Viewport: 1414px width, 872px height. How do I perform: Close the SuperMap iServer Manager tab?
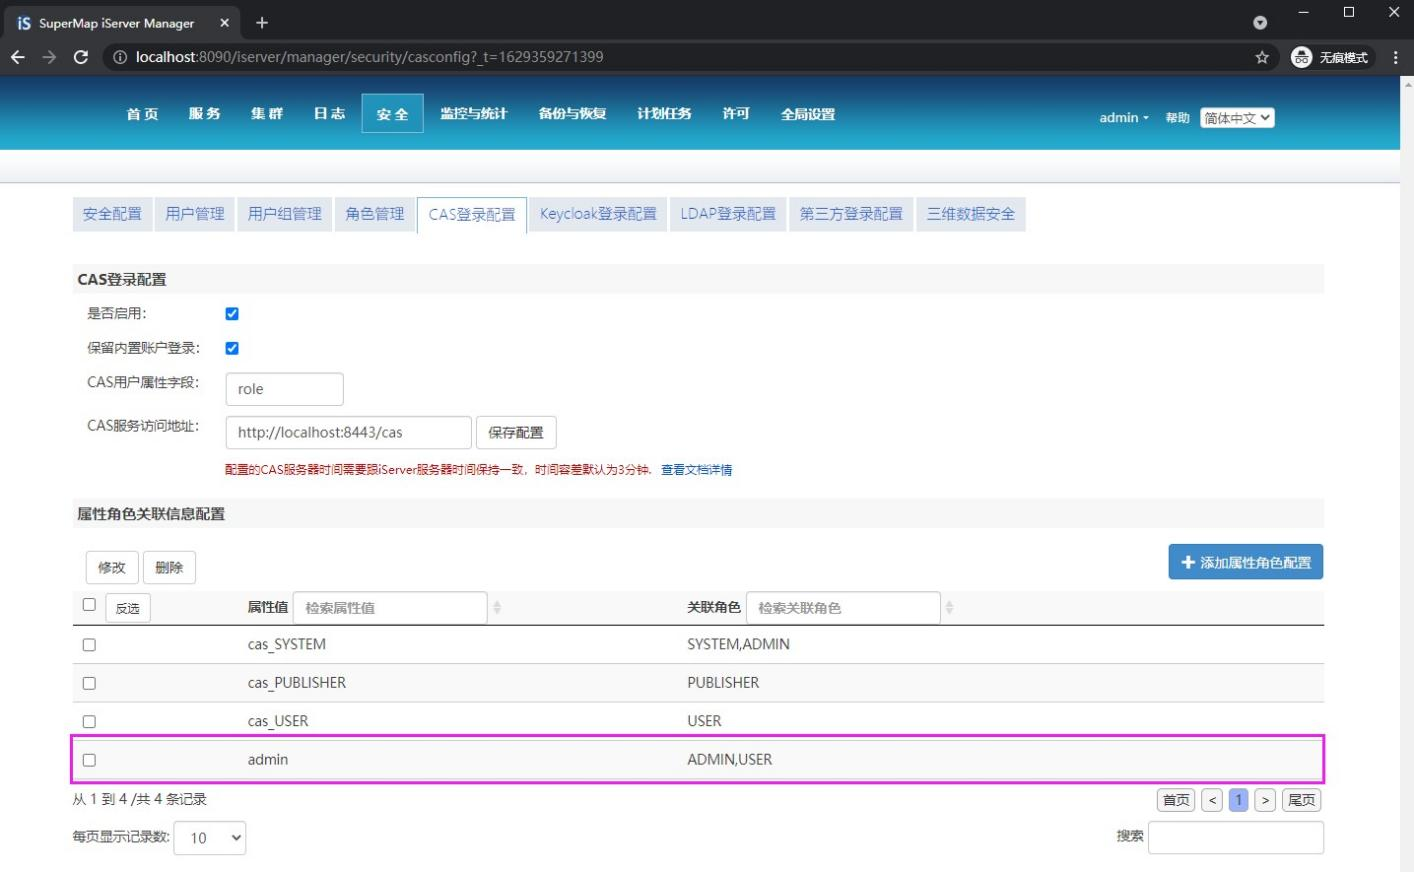224,22
